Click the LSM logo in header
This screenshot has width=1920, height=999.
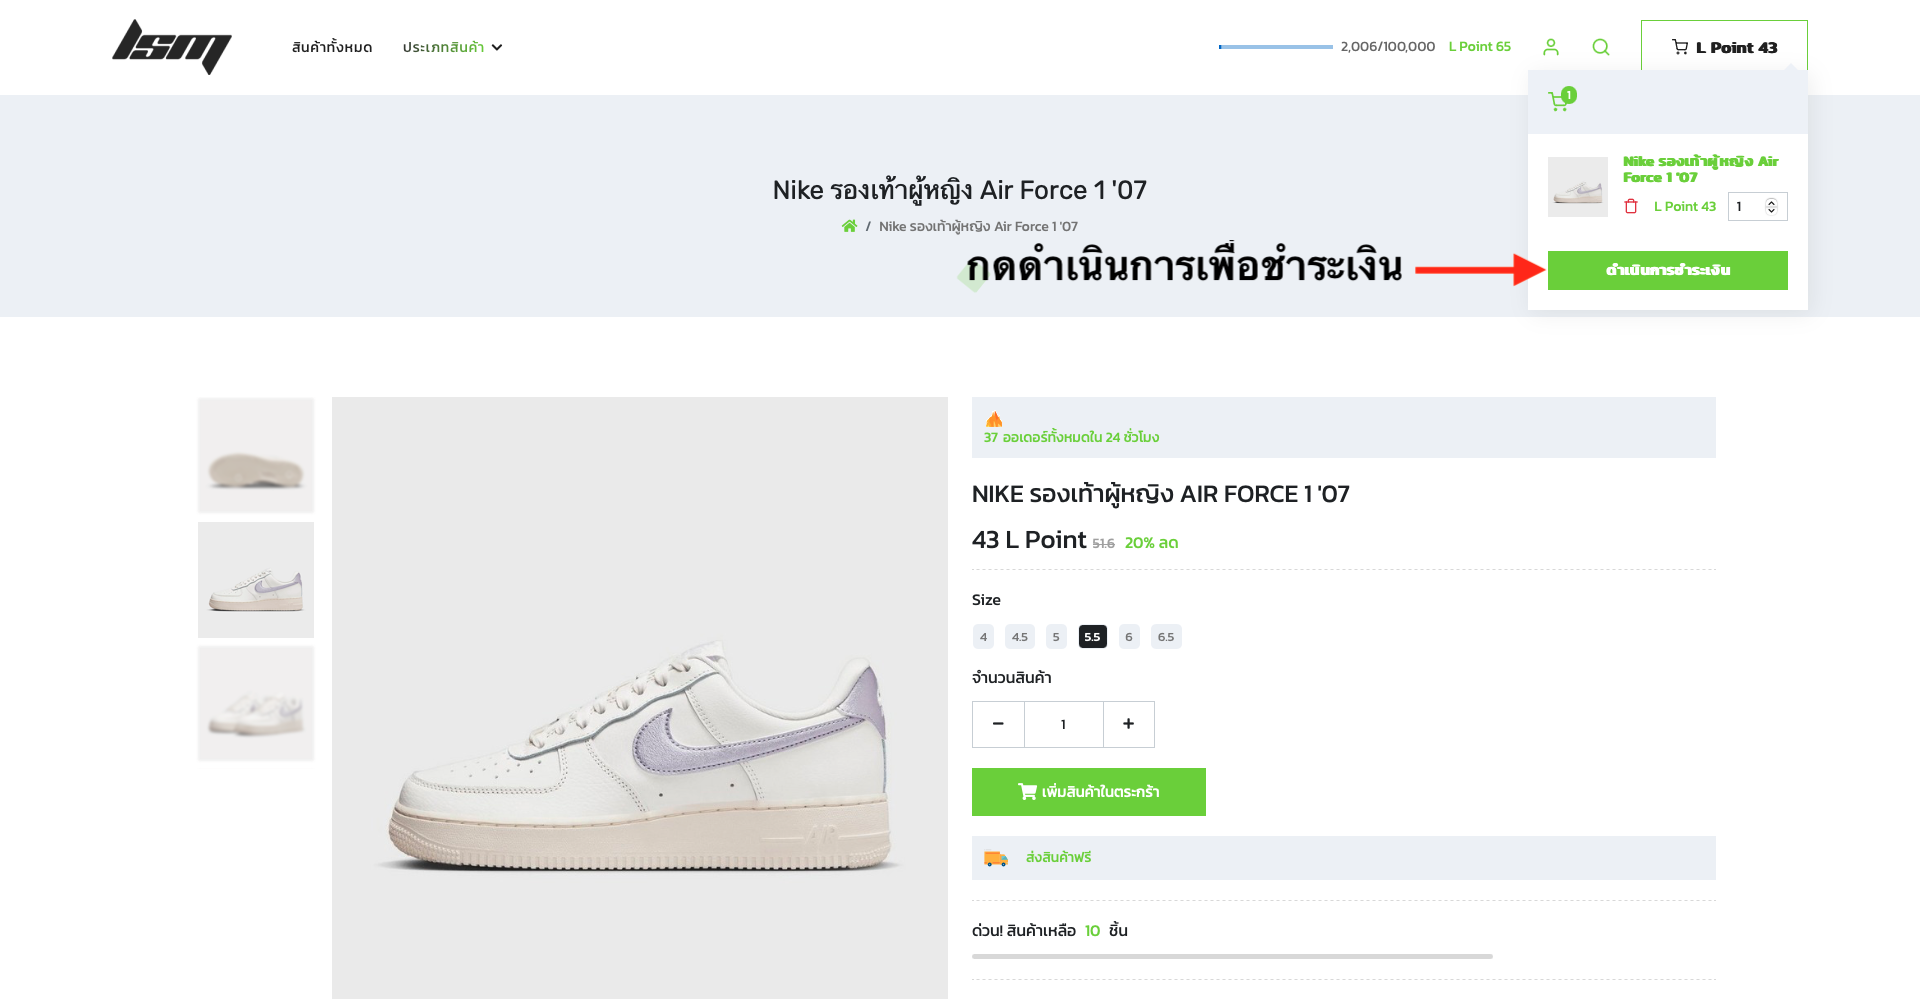[x=172, y=47]
